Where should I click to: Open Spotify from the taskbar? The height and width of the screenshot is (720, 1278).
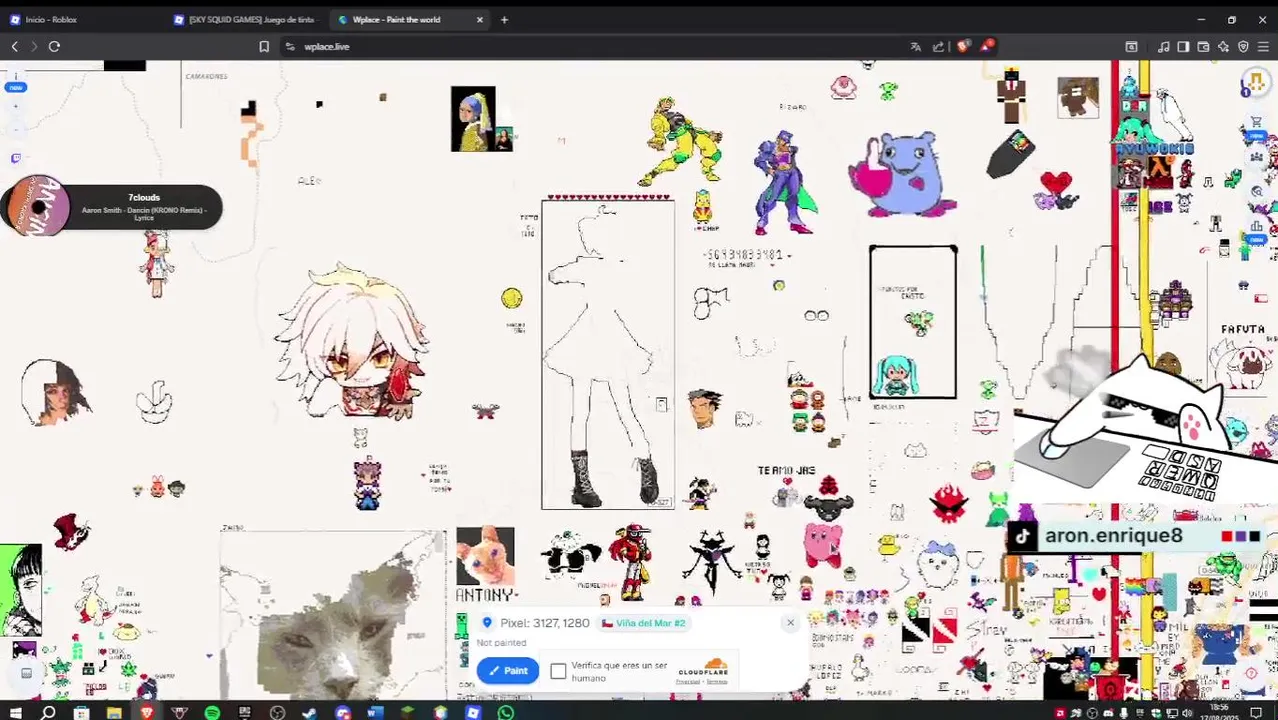pos(212,712)
